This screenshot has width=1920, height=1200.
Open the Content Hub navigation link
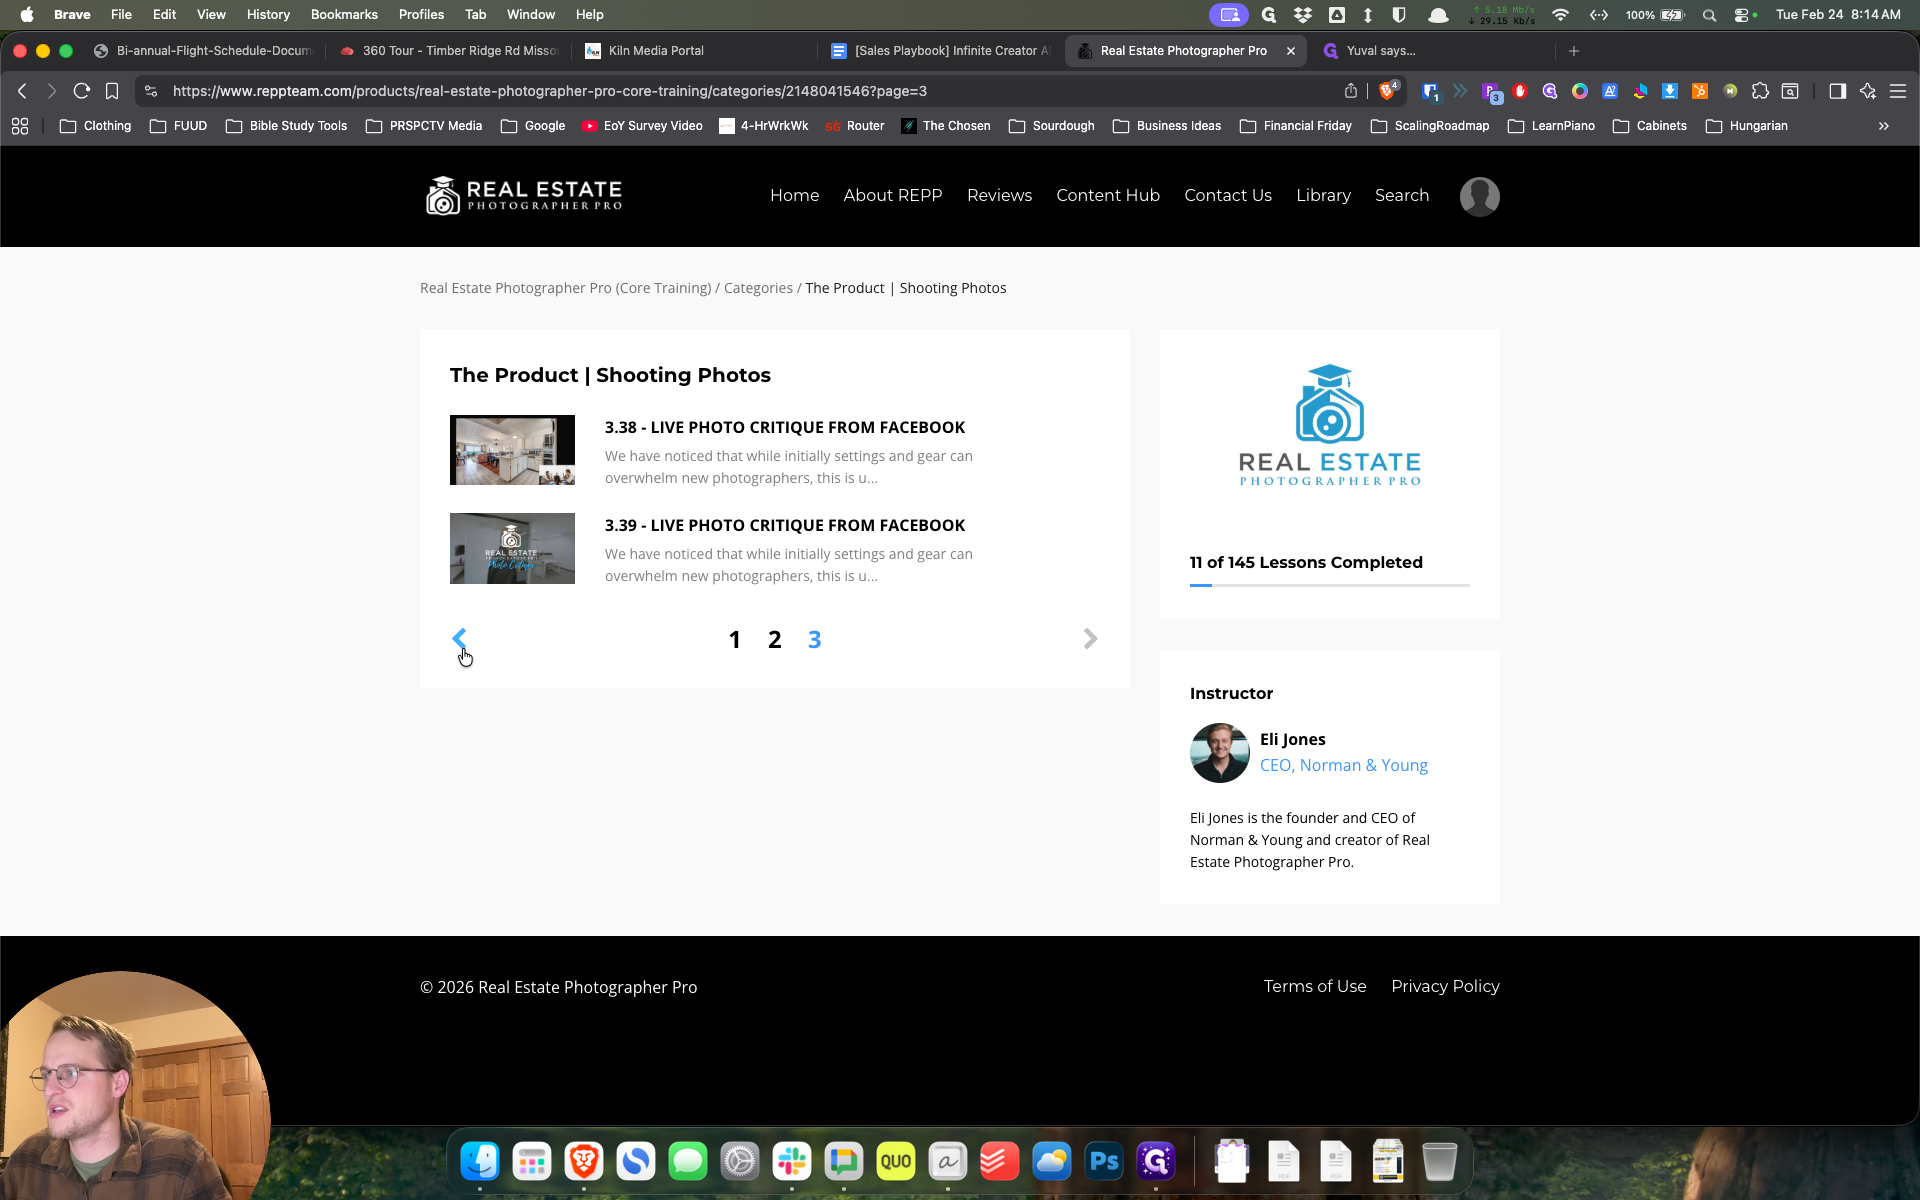(1108, 196)
